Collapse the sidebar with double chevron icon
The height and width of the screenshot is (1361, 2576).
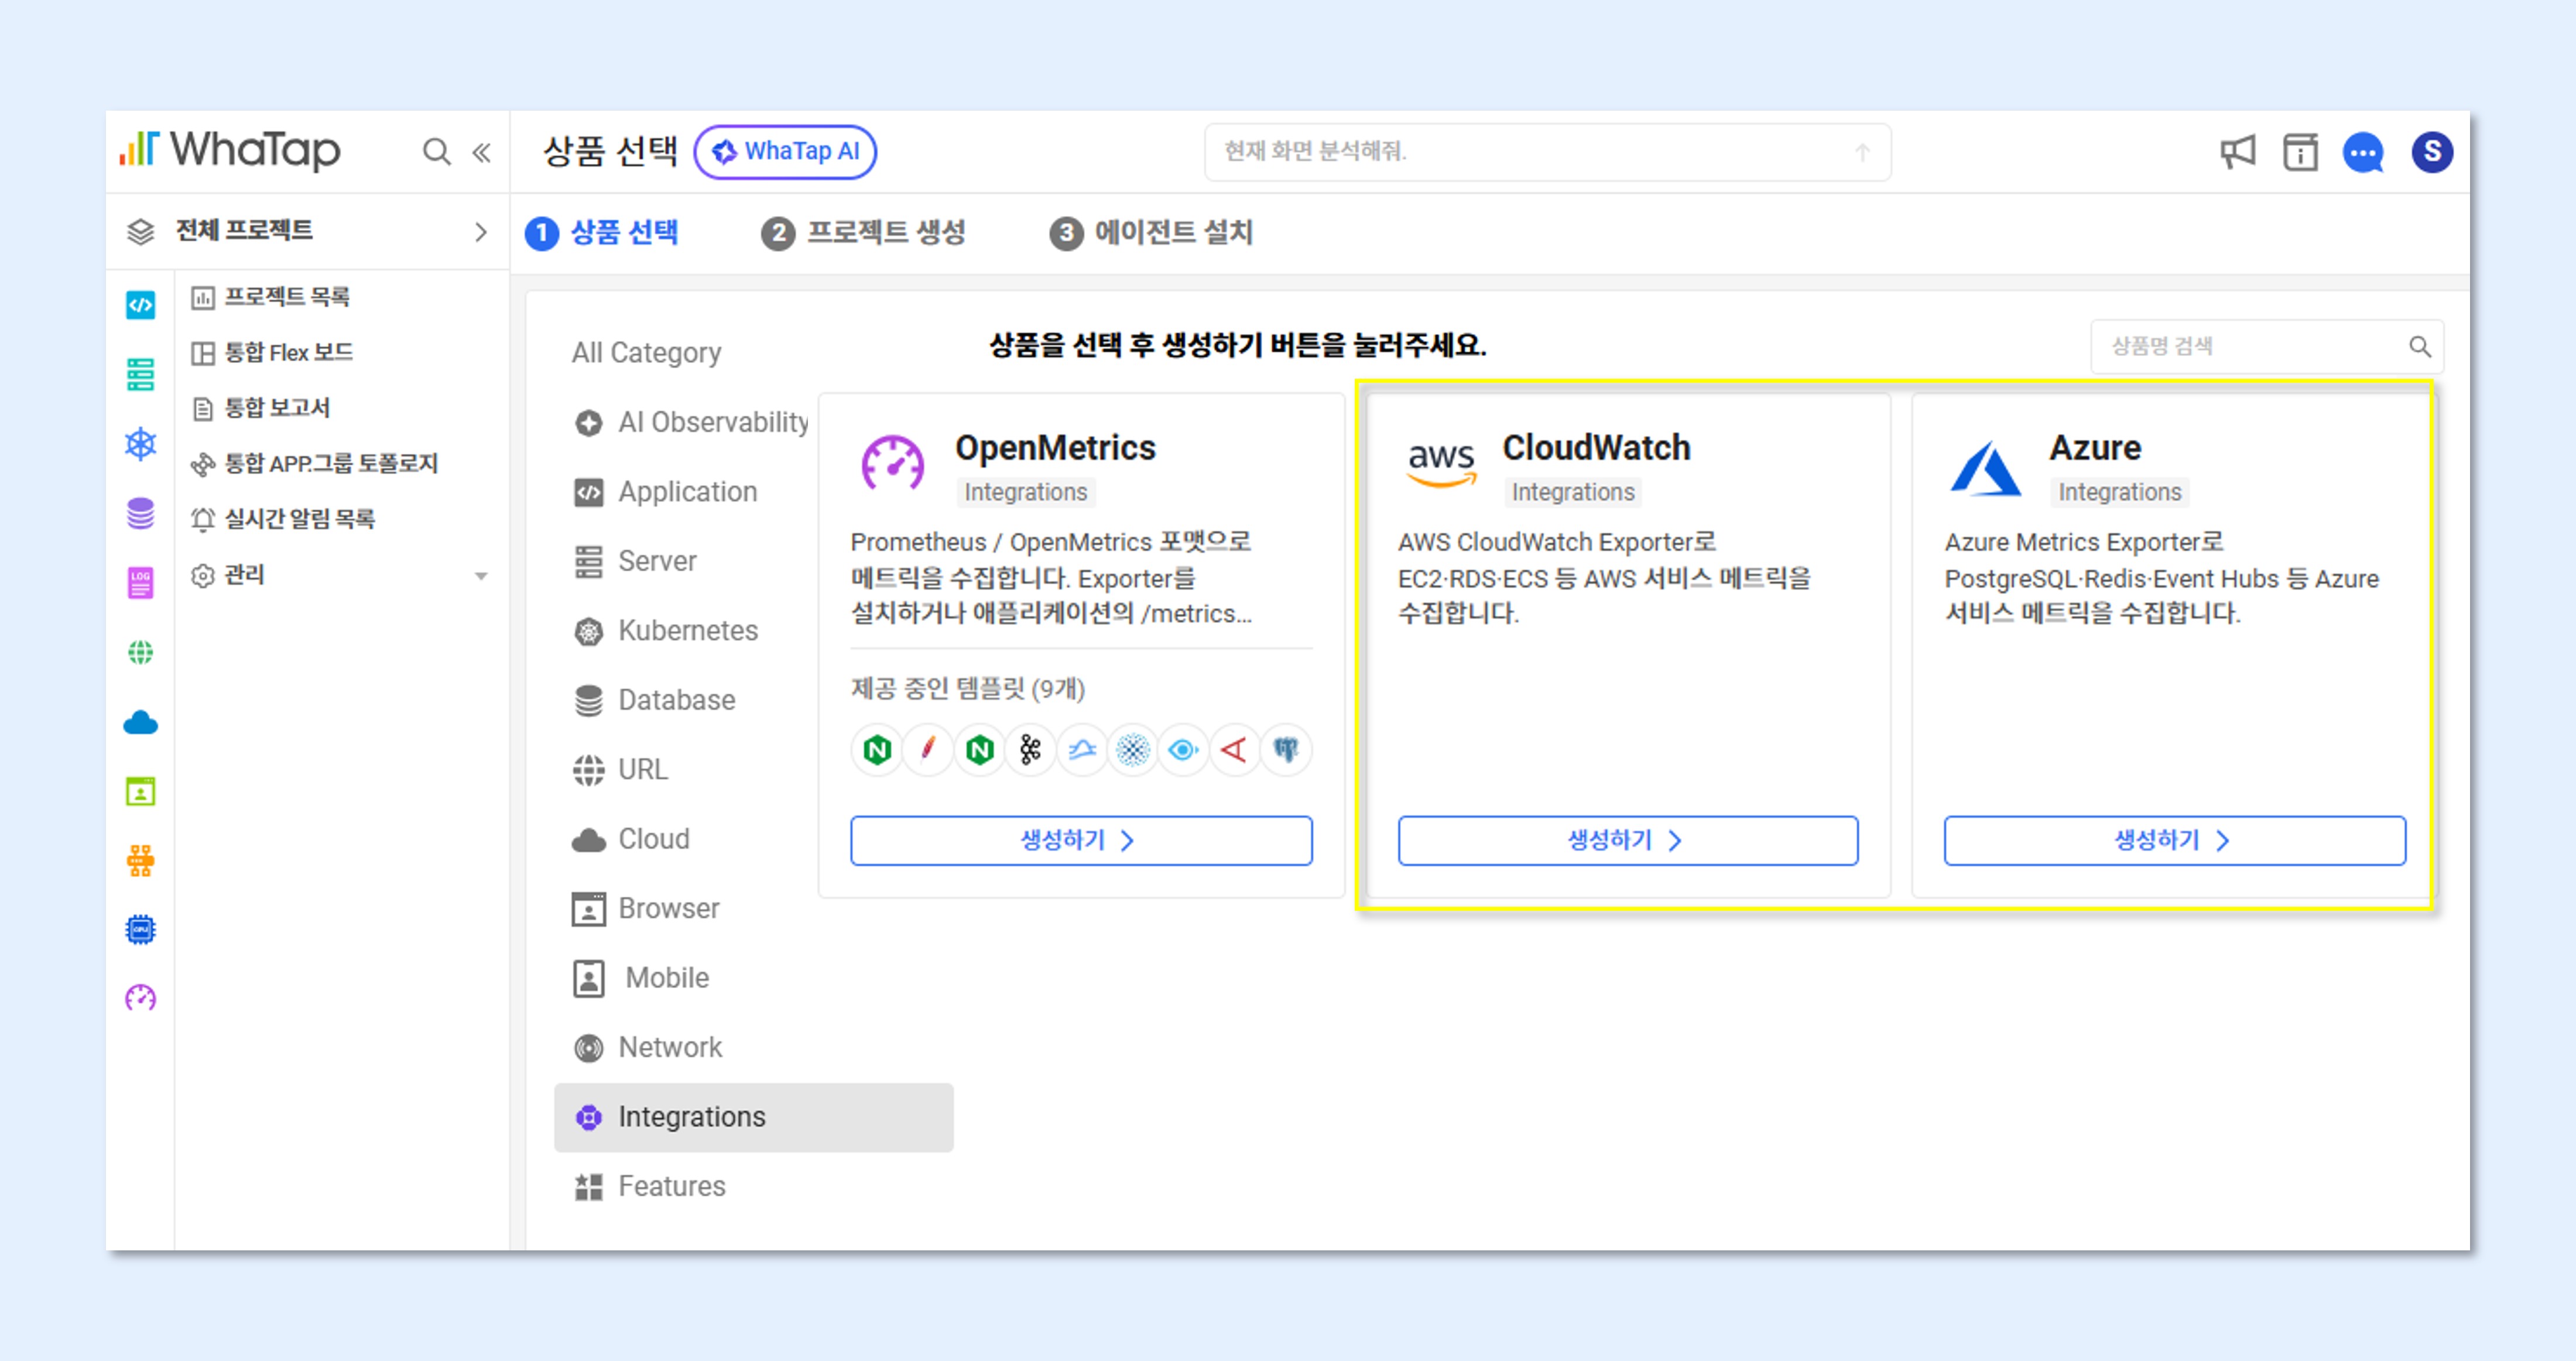481,152
